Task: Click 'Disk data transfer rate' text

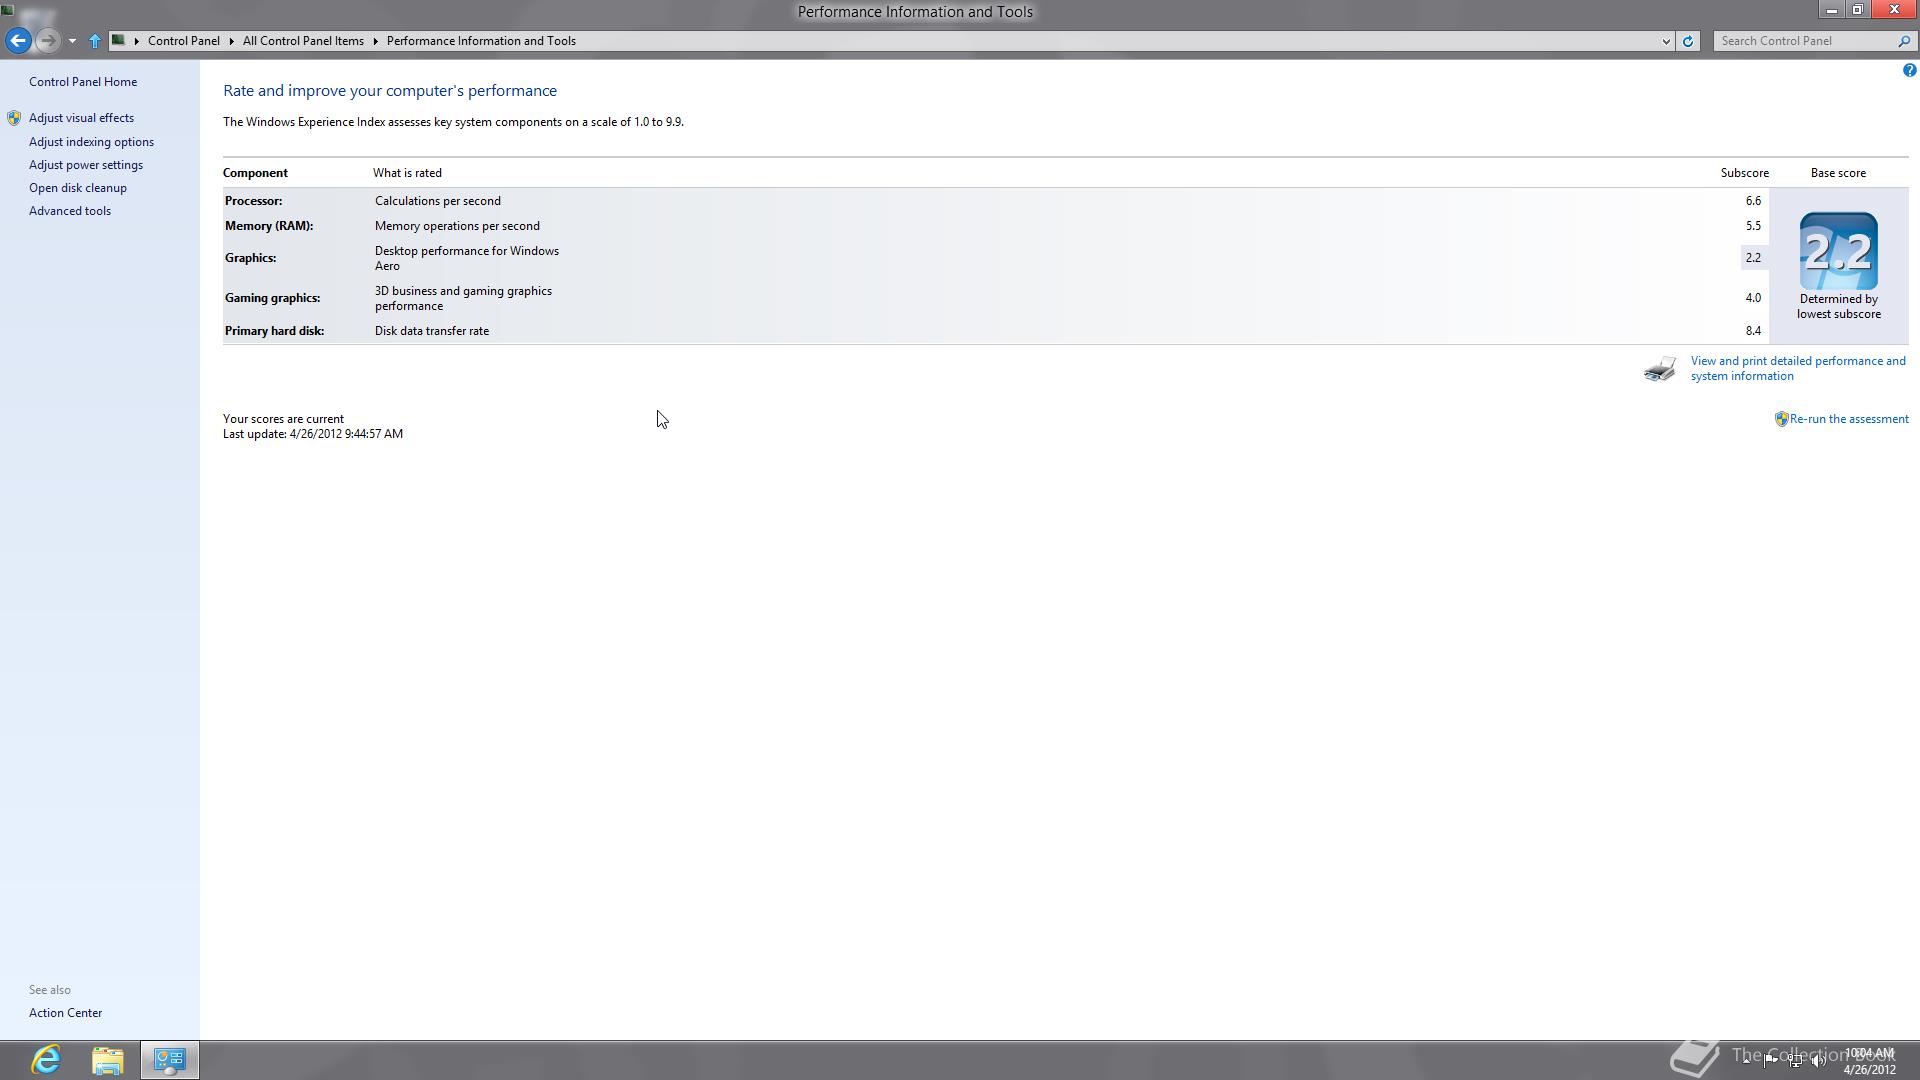Action: (432, 331)
